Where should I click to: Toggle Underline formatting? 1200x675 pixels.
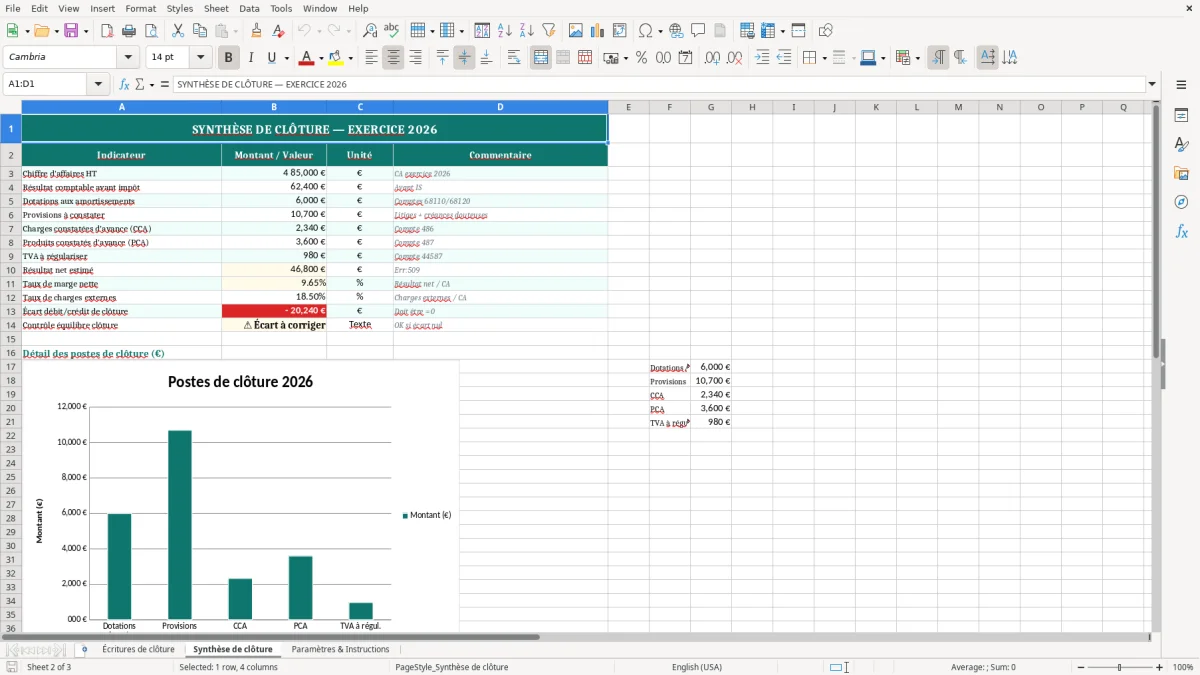click(271, 58)
